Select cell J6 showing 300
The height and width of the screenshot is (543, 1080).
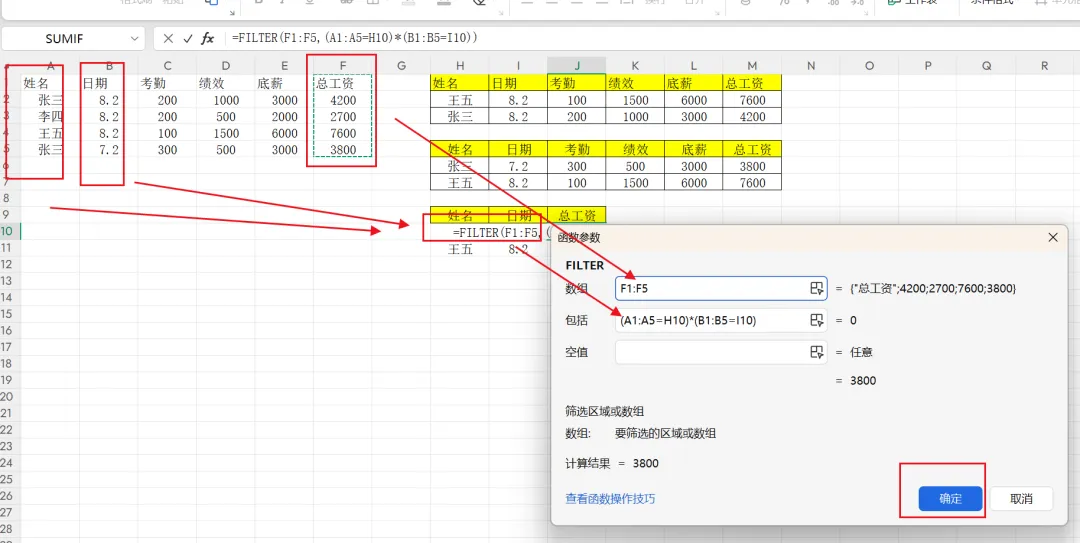577,166
